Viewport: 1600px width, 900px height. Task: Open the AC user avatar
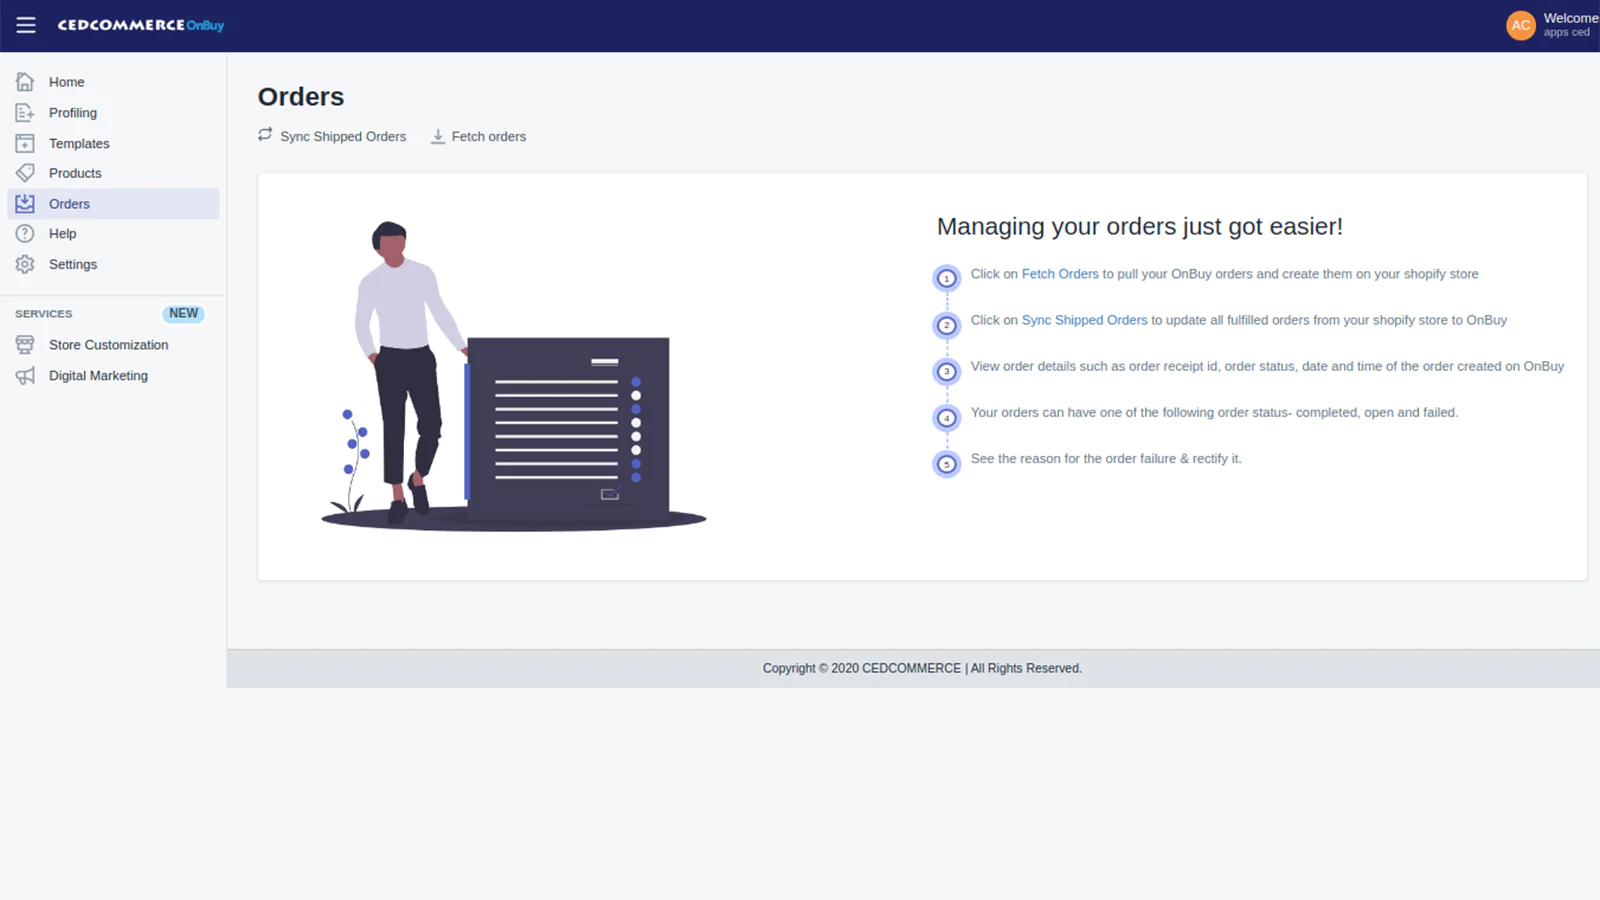1520,25
